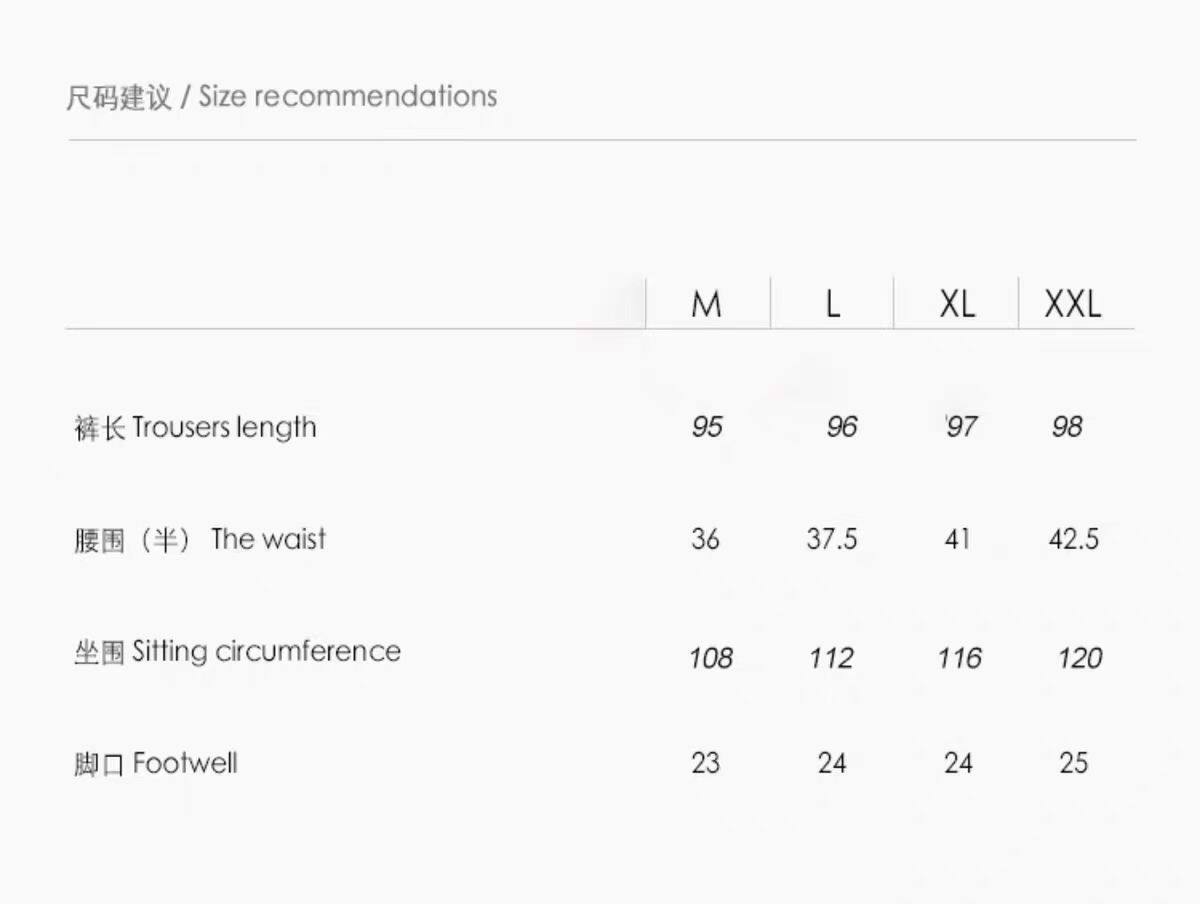
Task: Select Footwell value 25
Action: point(1073,763)
